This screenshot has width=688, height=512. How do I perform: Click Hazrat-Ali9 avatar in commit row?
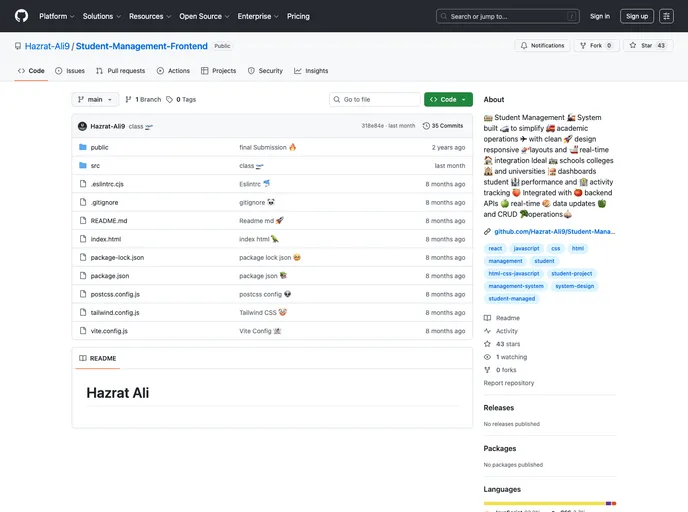point(82,126)
